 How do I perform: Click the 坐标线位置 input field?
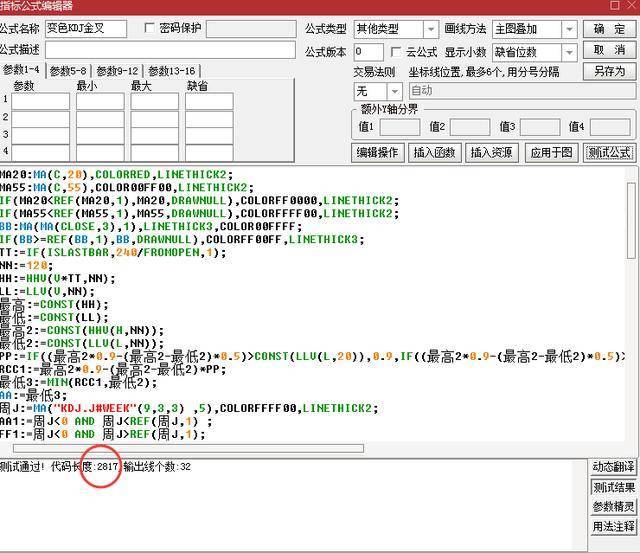[522, 91]
